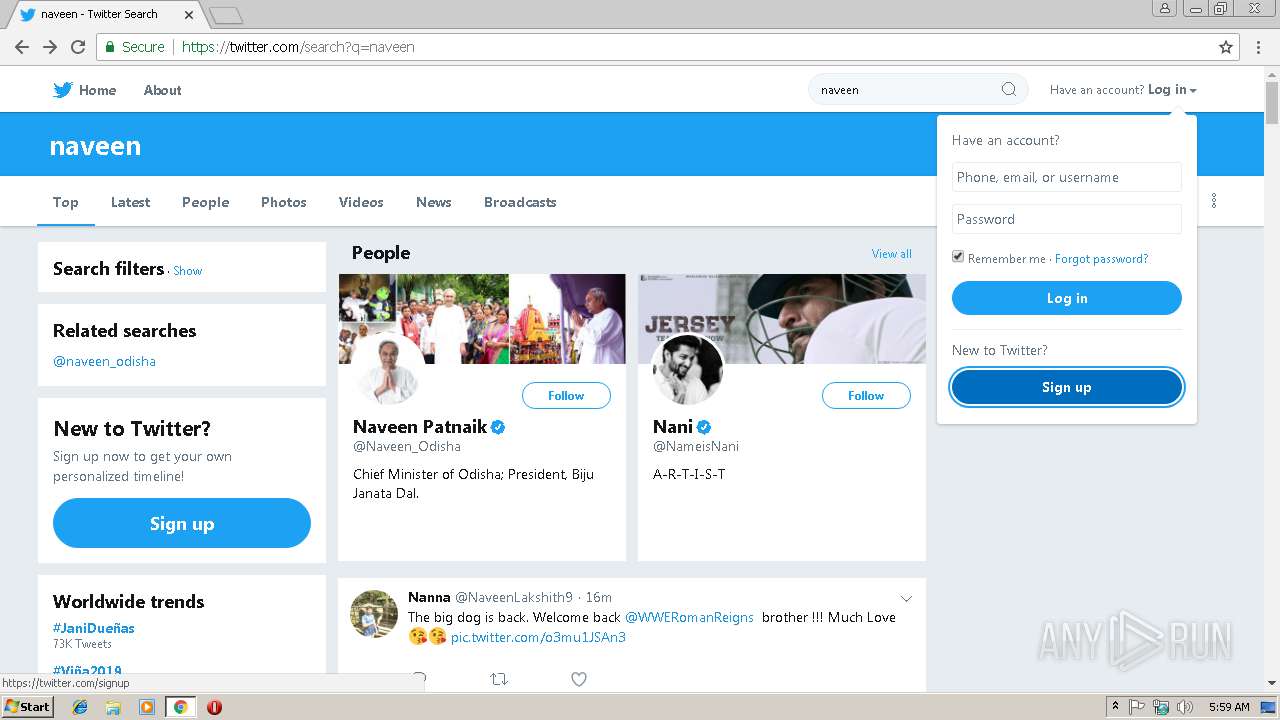Focus the Password field
The width and height of the screenshot is (1280, 720).
[1067, 219]
